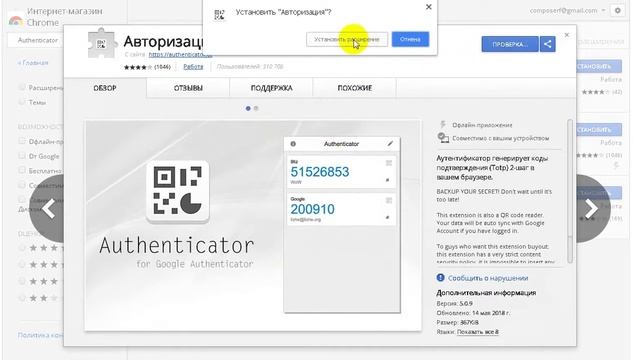Click the '« Главная' link in sidebar
The height and width of the screenshot is (360, 640).
[33, 63]
